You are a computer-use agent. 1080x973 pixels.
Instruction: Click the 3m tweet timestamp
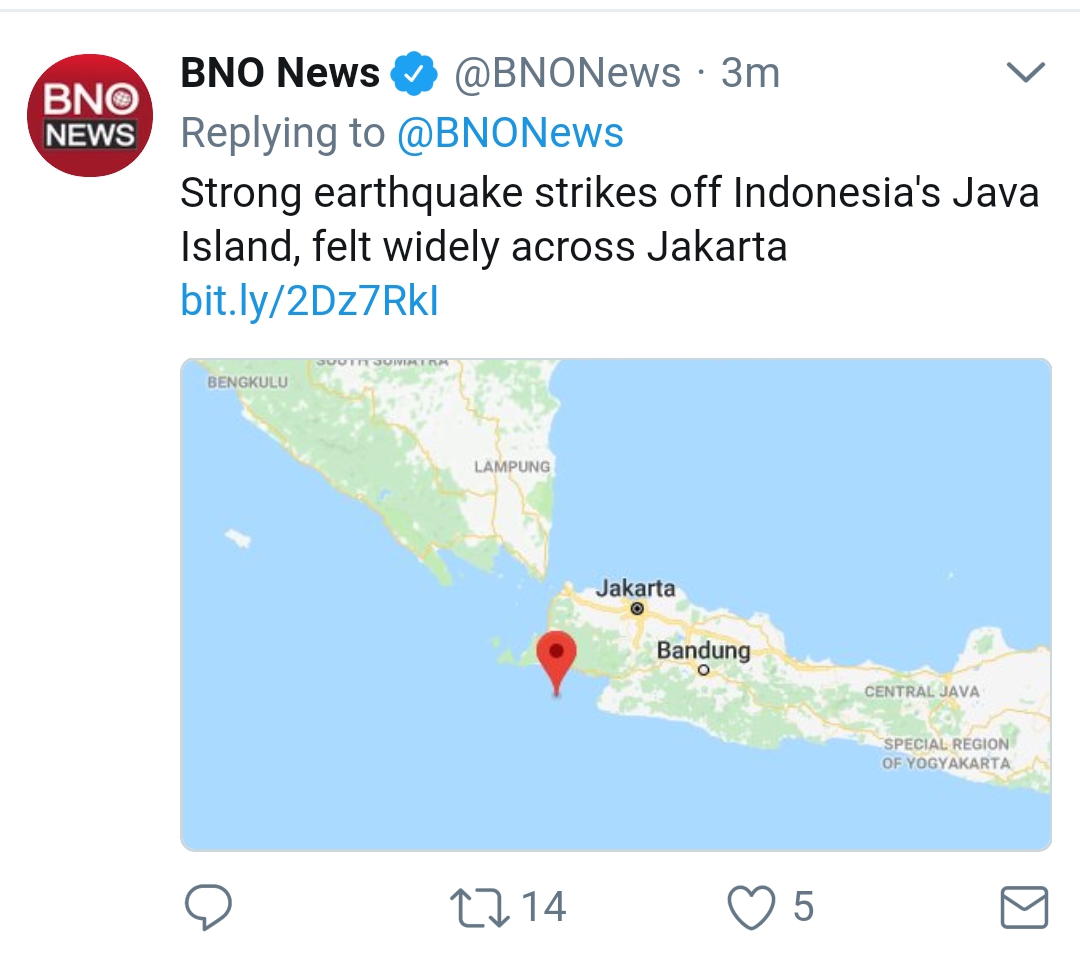coord(750,74)
